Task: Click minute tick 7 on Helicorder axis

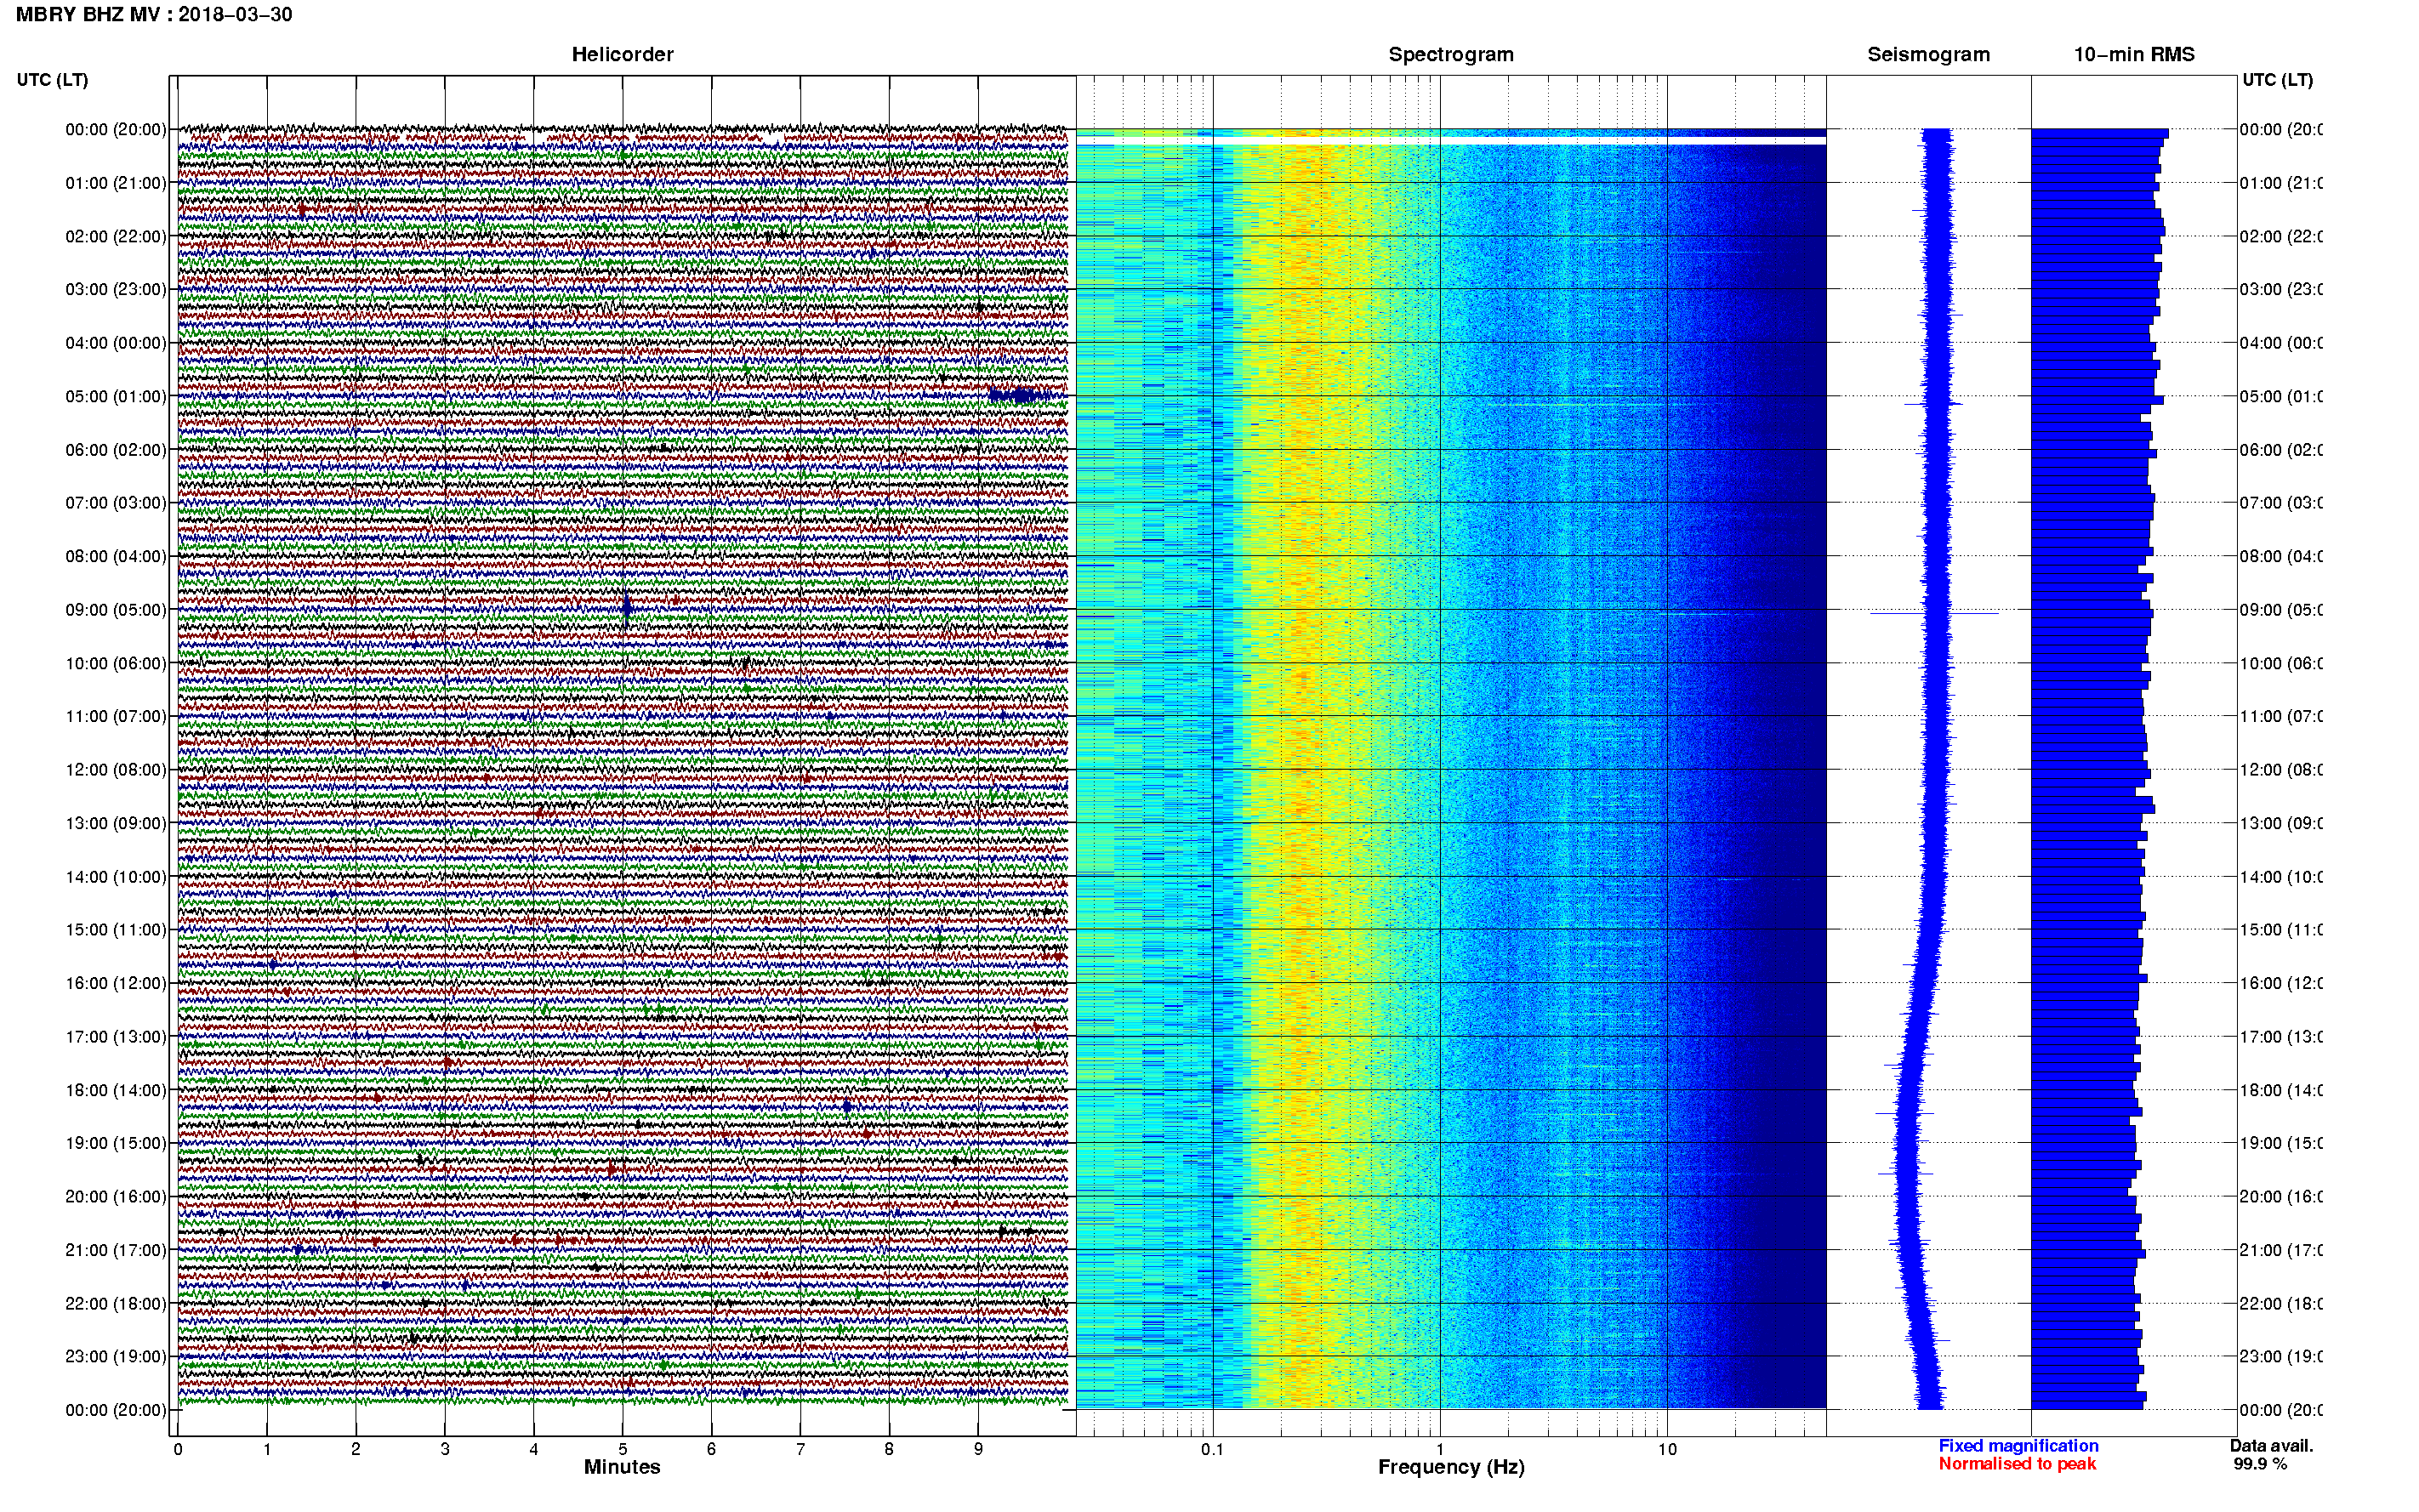Action: pyautogui.click(x=800, y=1449)
